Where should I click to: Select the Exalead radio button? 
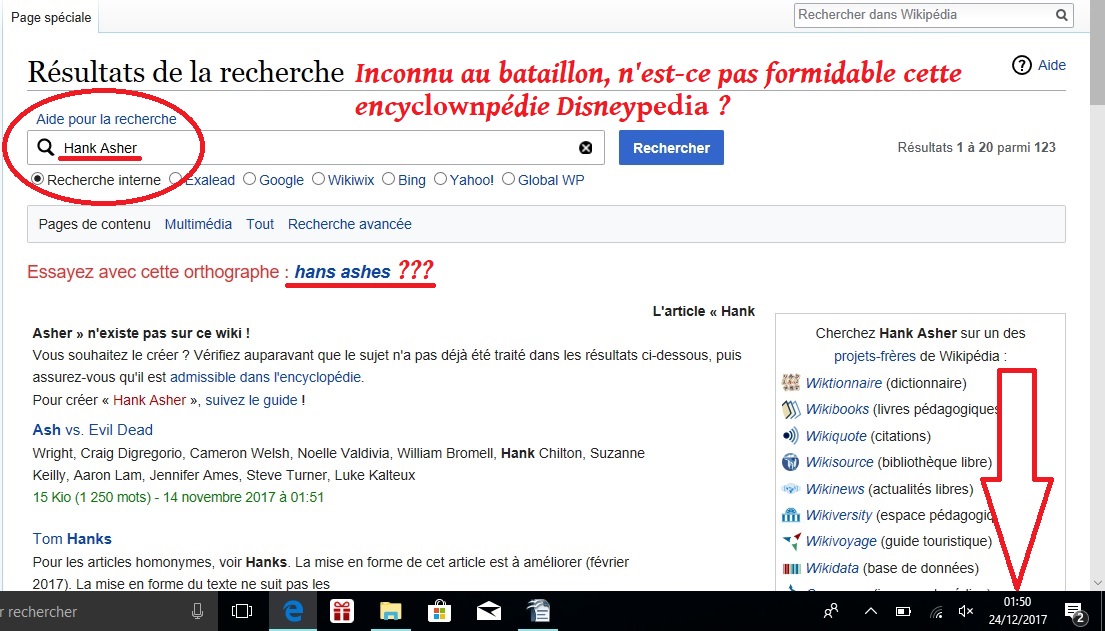point(176,179)
